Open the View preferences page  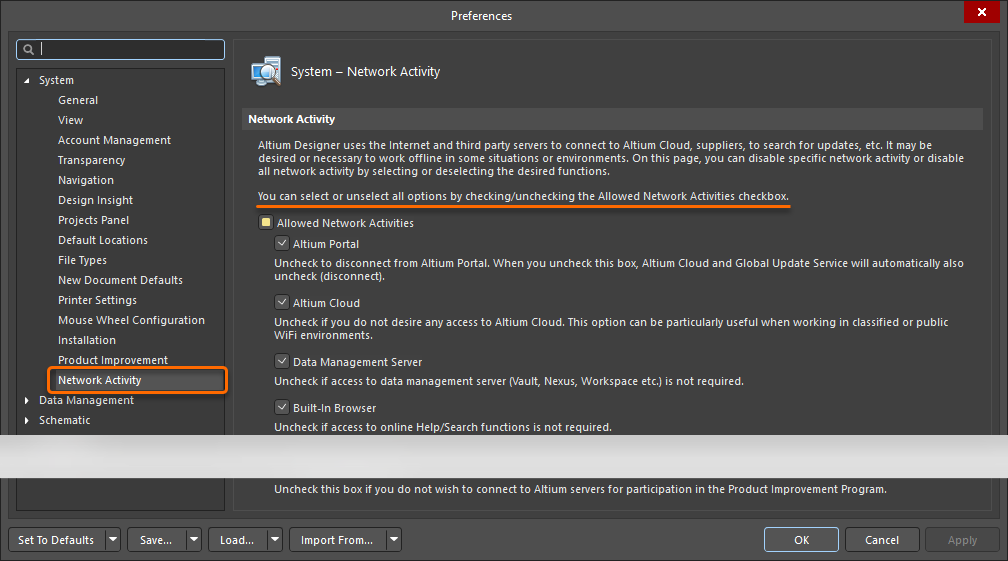pyautogui.click(x=70, y=120)
